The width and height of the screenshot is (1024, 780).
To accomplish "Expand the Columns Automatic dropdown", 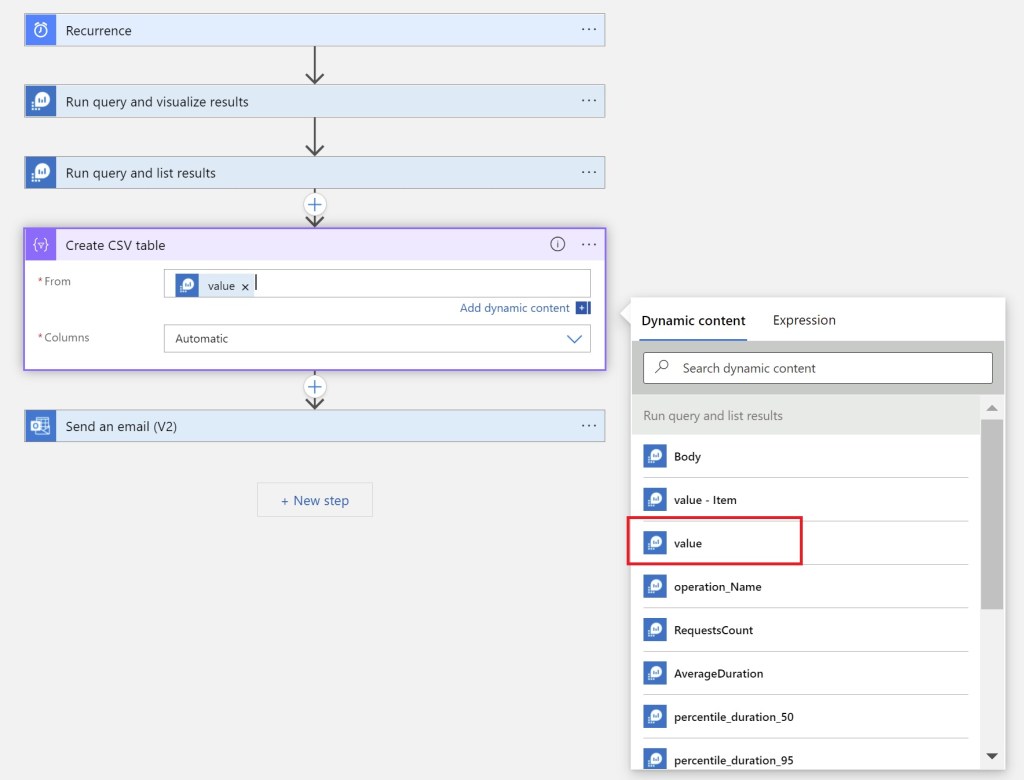I will [574, 339].
